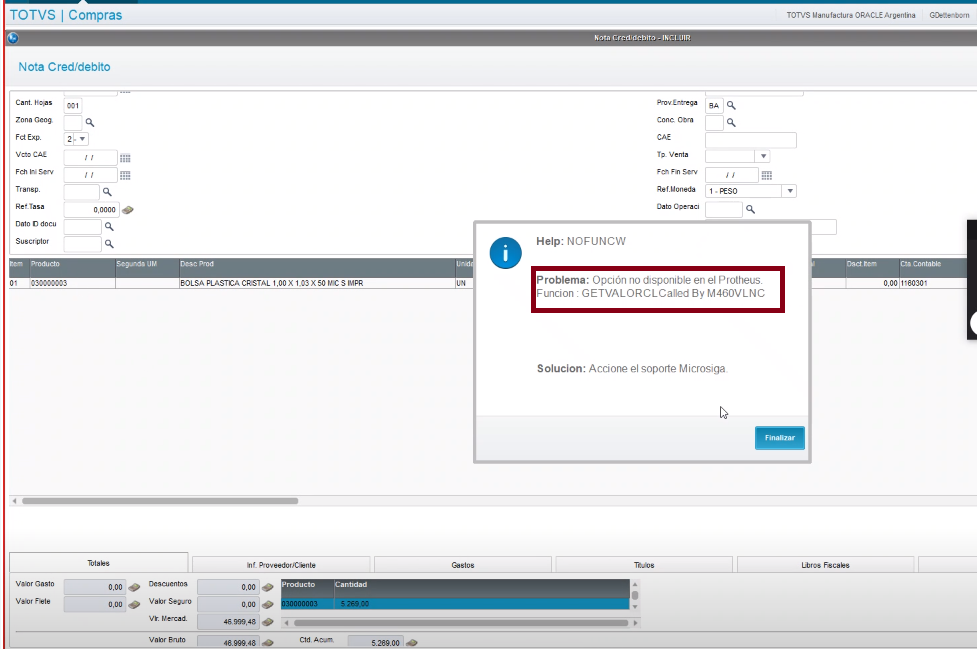Click the Cant. Hojas field with 001
This screenshot has height=649, width=977.
(x=73, y=105)
